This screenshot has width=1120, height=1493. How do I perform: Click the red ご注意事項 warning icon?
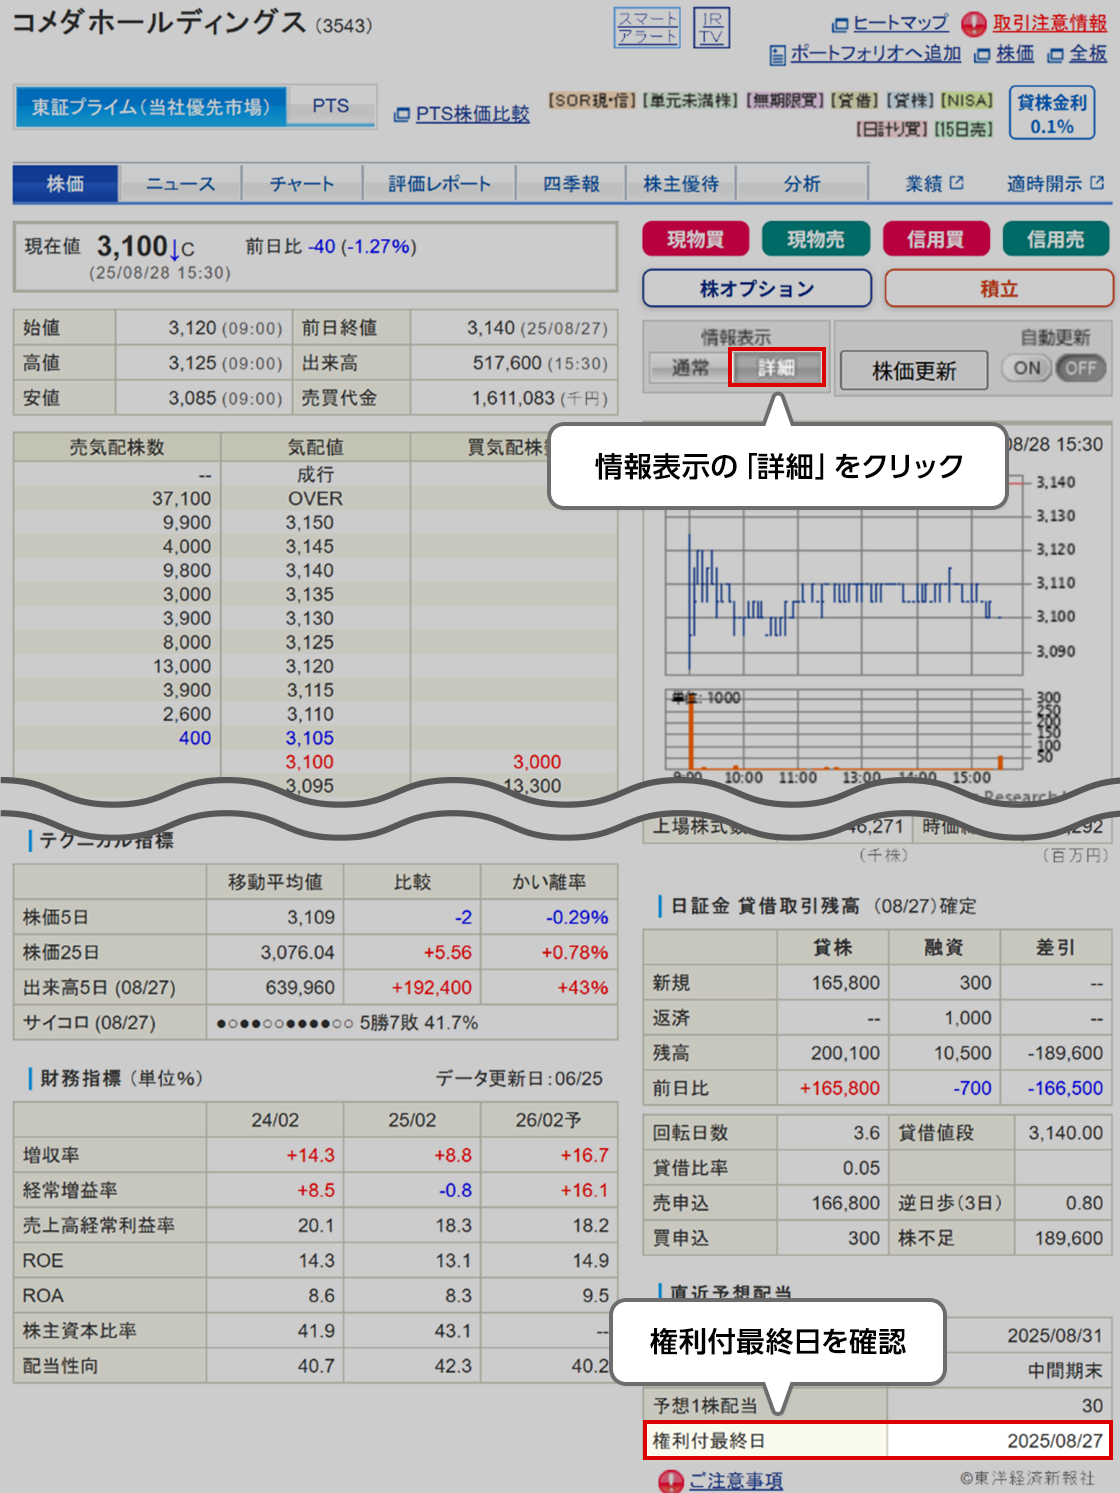click(x=672, y=1481)
